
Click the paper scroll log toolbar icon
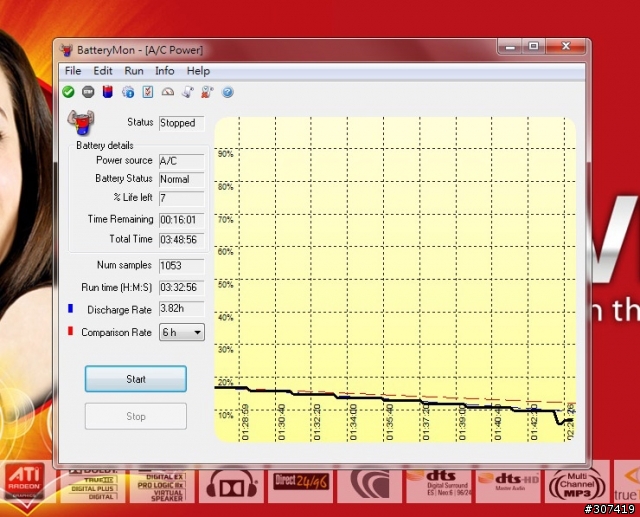coord(187,92)
